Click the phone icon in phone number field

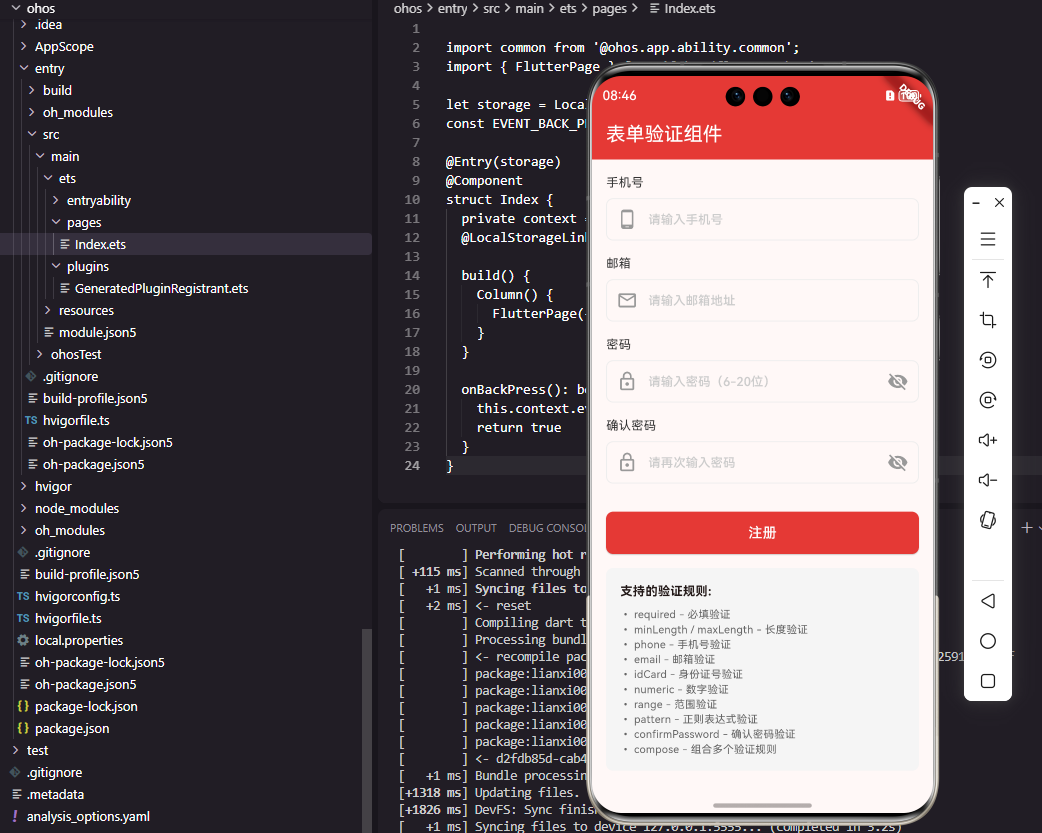point(627,219)
